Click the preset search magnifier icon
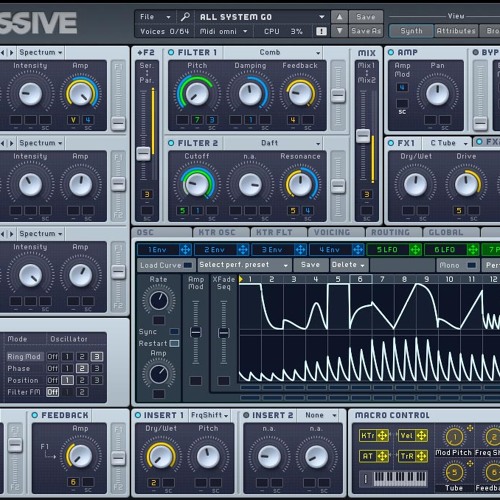The image size is (500, 500). click(x=185, y=17)
